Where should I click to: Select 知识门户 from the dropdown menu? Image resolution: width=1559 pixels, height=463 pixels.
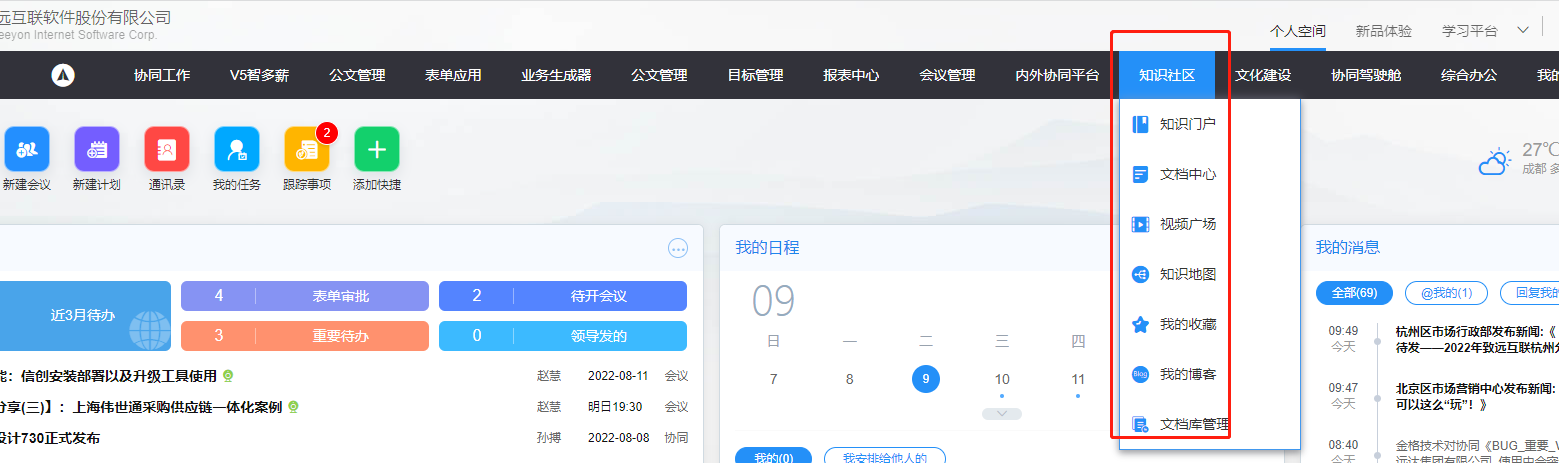[1187, 124]
